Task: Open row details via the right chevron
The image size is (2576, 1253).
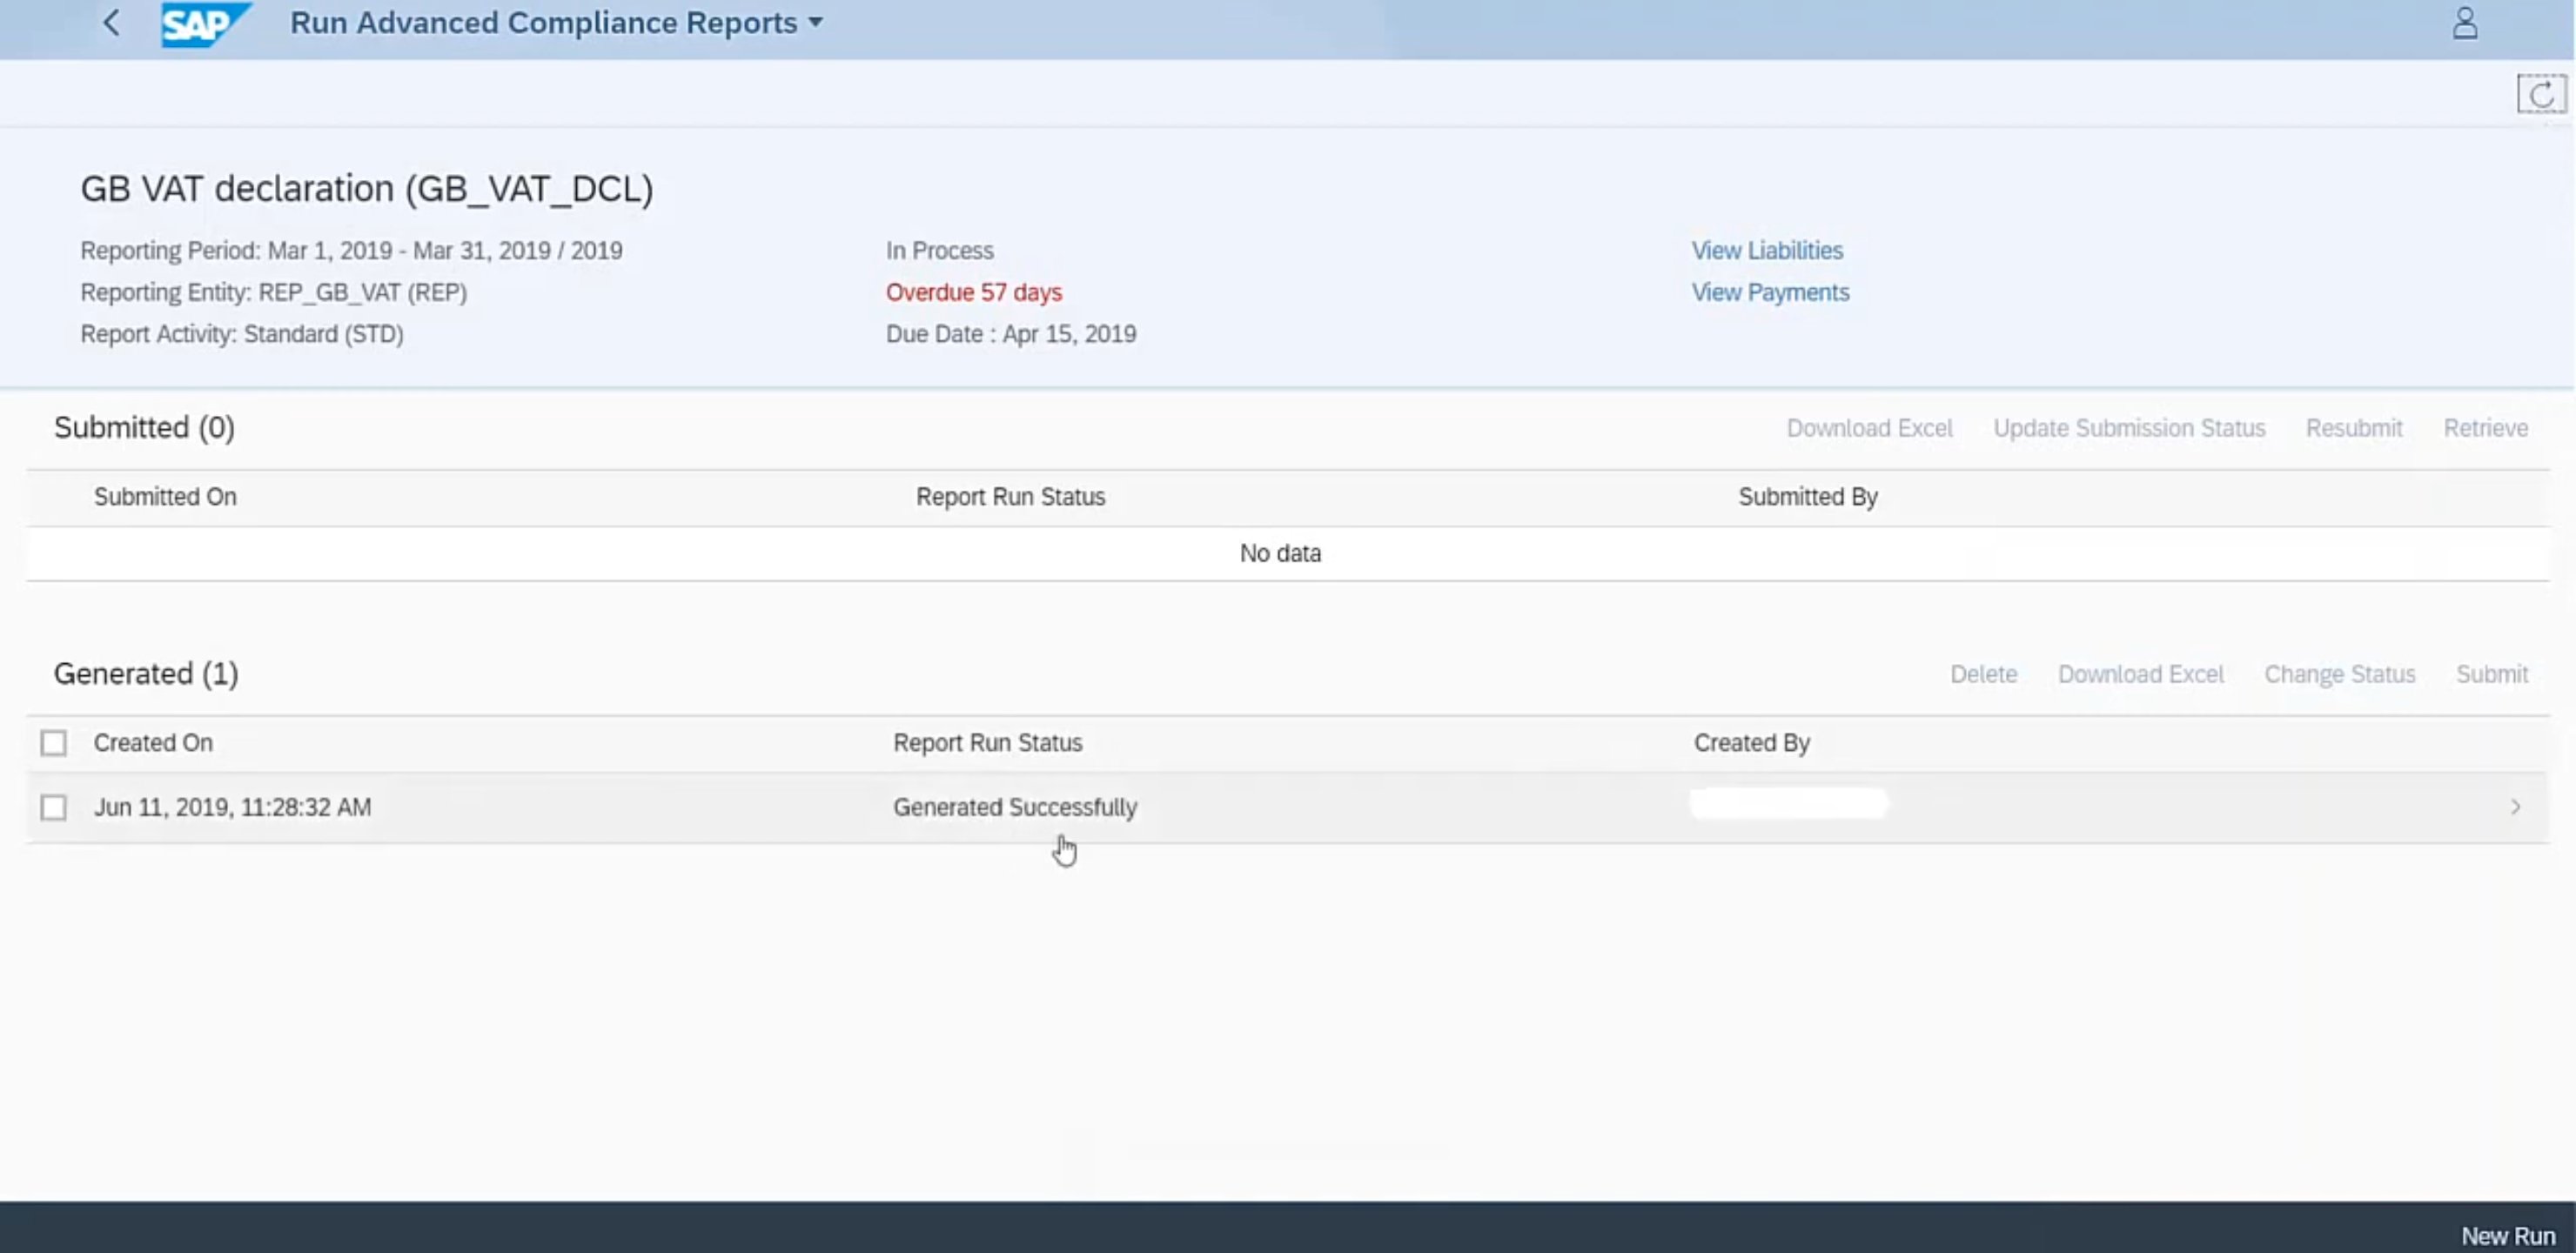Action: pyautogui.click(x=2515, y=807)
